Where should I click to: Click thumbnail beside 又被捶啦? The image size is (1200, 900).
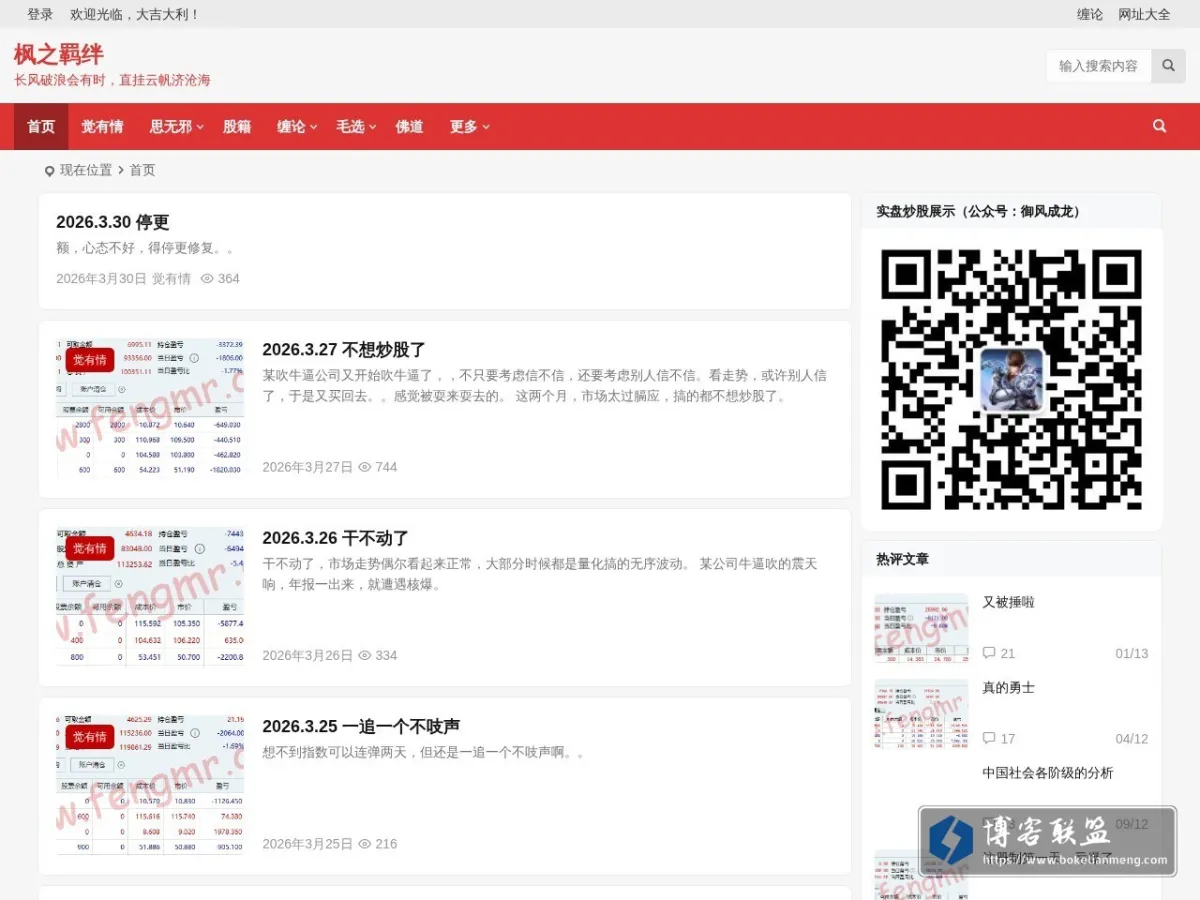921,628
